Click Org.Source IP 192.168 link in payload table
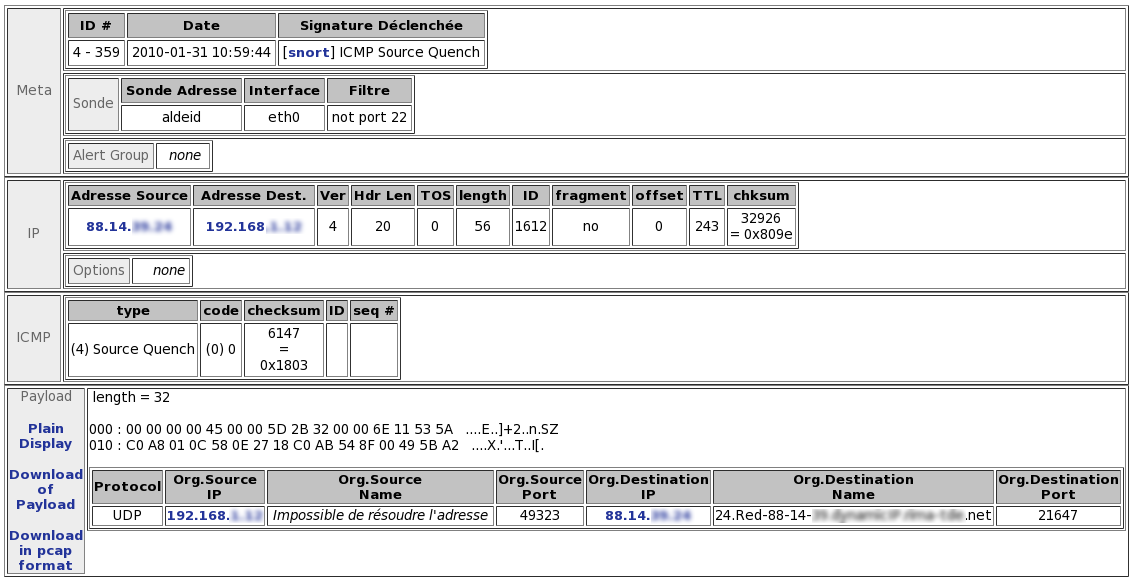 (x=214, y=516)
